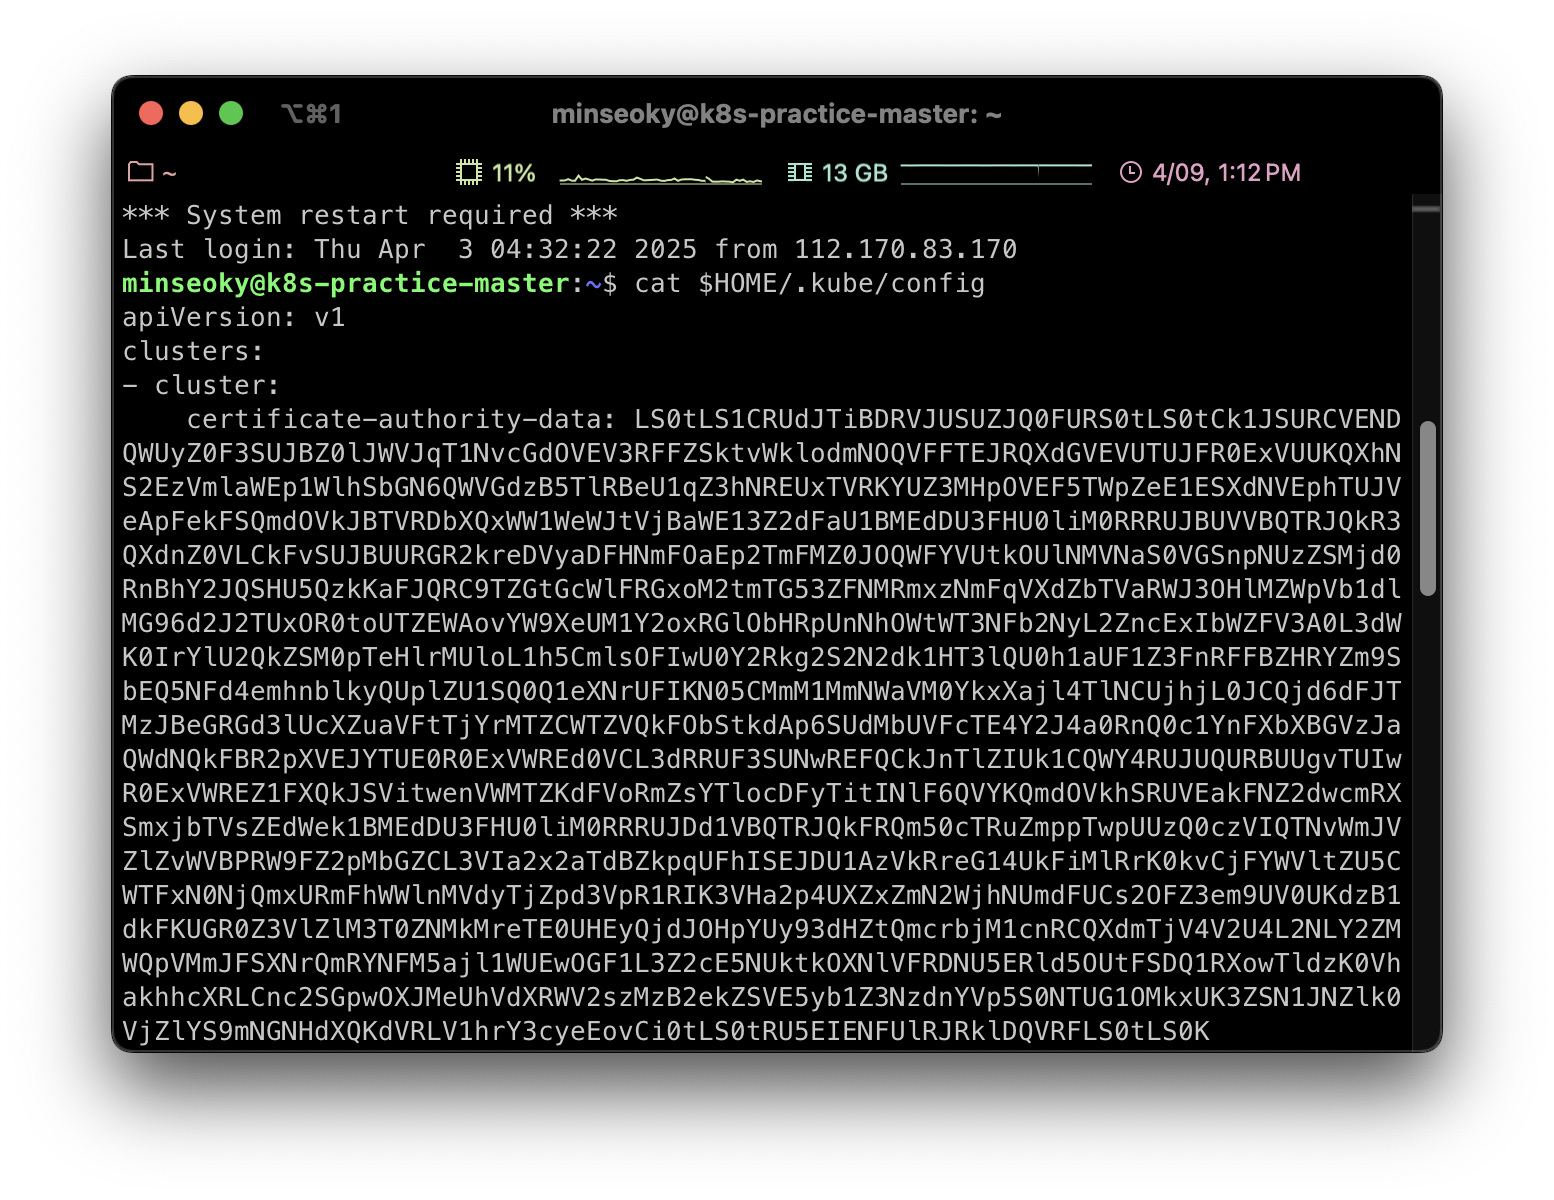Click the minseoky@k8s-practice-master window title
Screen dimensions: 1554x1200
pos(777,114)
